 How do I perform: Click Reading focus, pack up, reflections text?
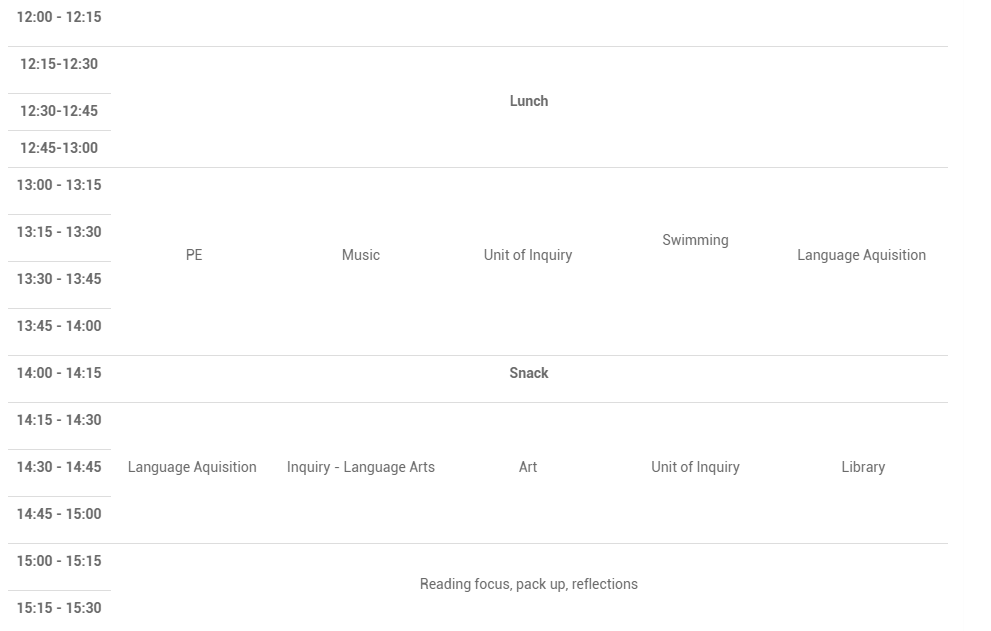(528, 584)
